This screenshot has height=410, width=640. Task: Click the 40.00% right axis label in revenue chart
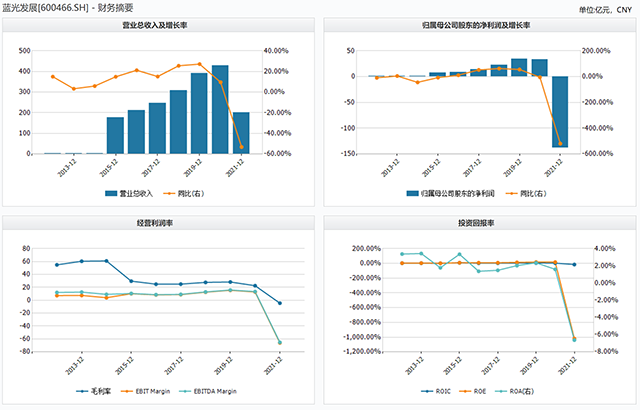pyautogui.click(x=276, y=51)
